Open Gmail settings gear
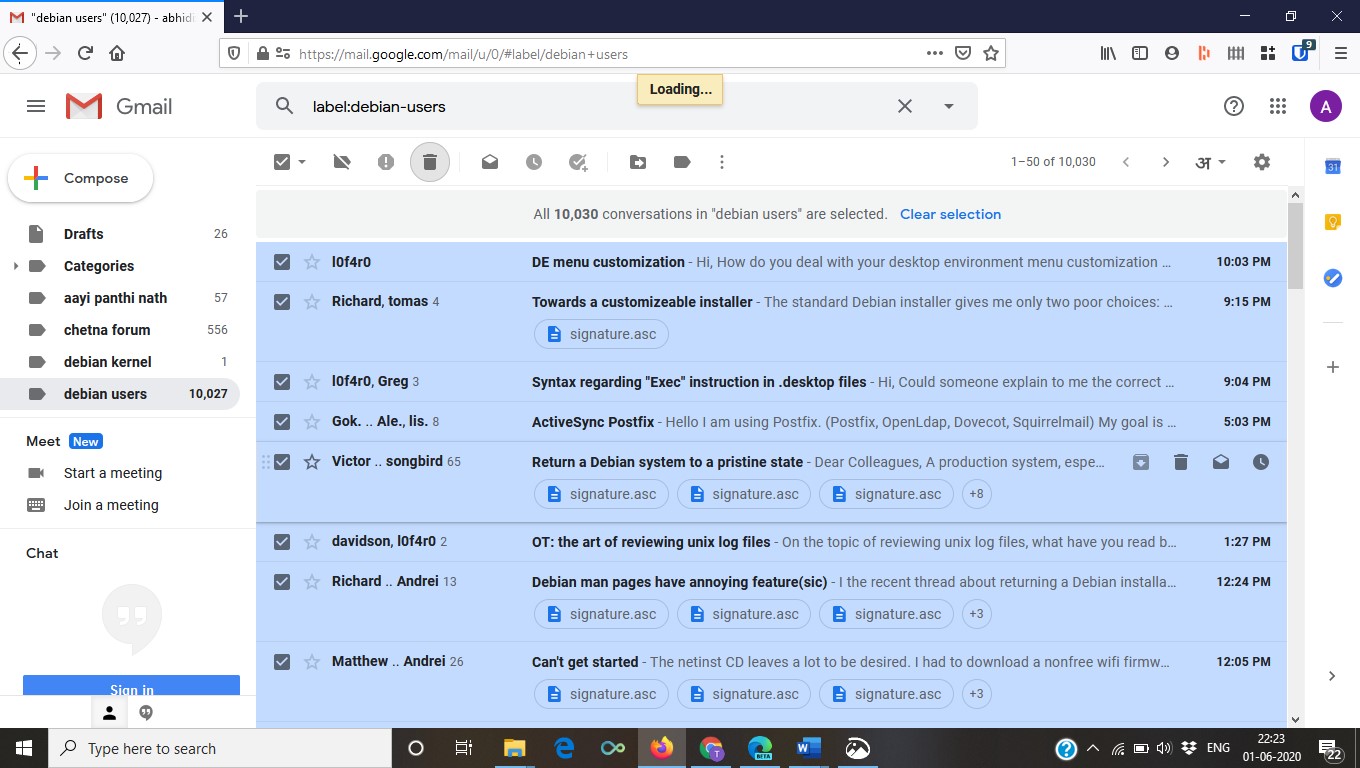This screenshot has width=1360, height=768. click(x=1262, y=161)
